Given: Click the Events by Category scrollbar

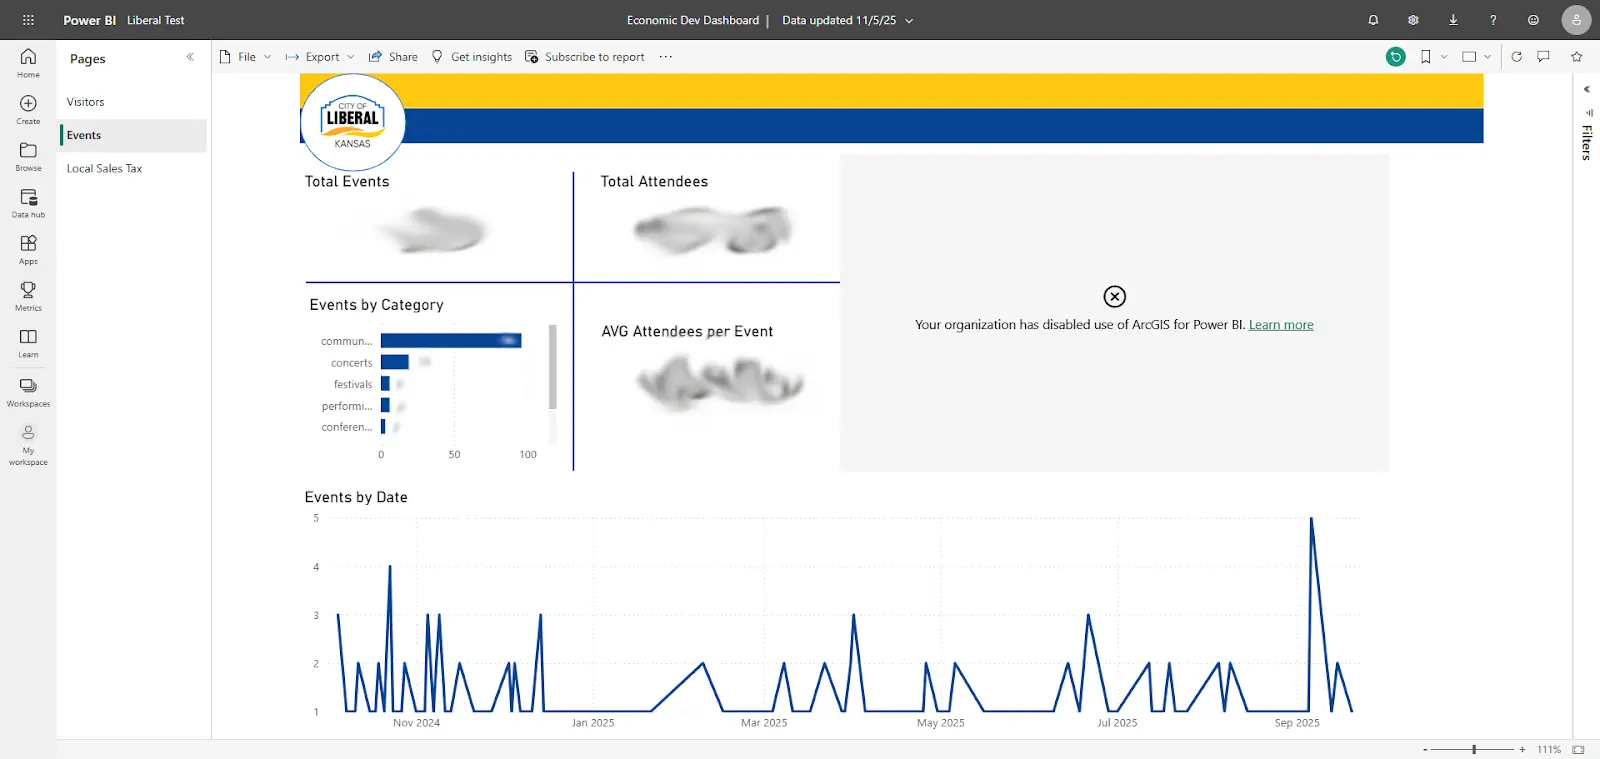Looking at the screenshot, I should tap(553, 367).
